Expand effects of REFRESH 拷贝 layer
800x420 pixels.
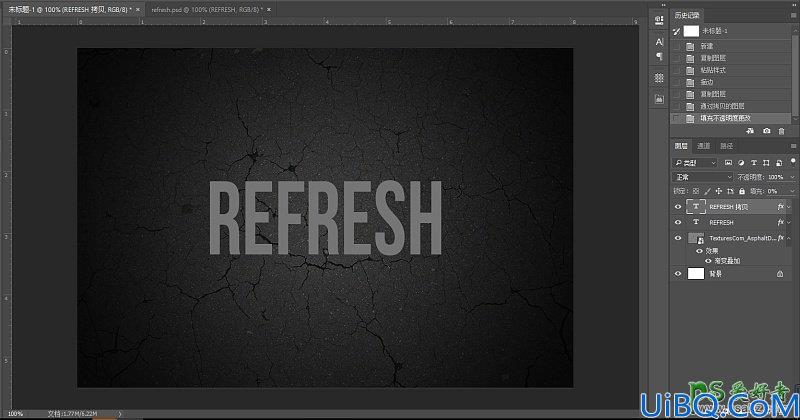click(789, 207)
